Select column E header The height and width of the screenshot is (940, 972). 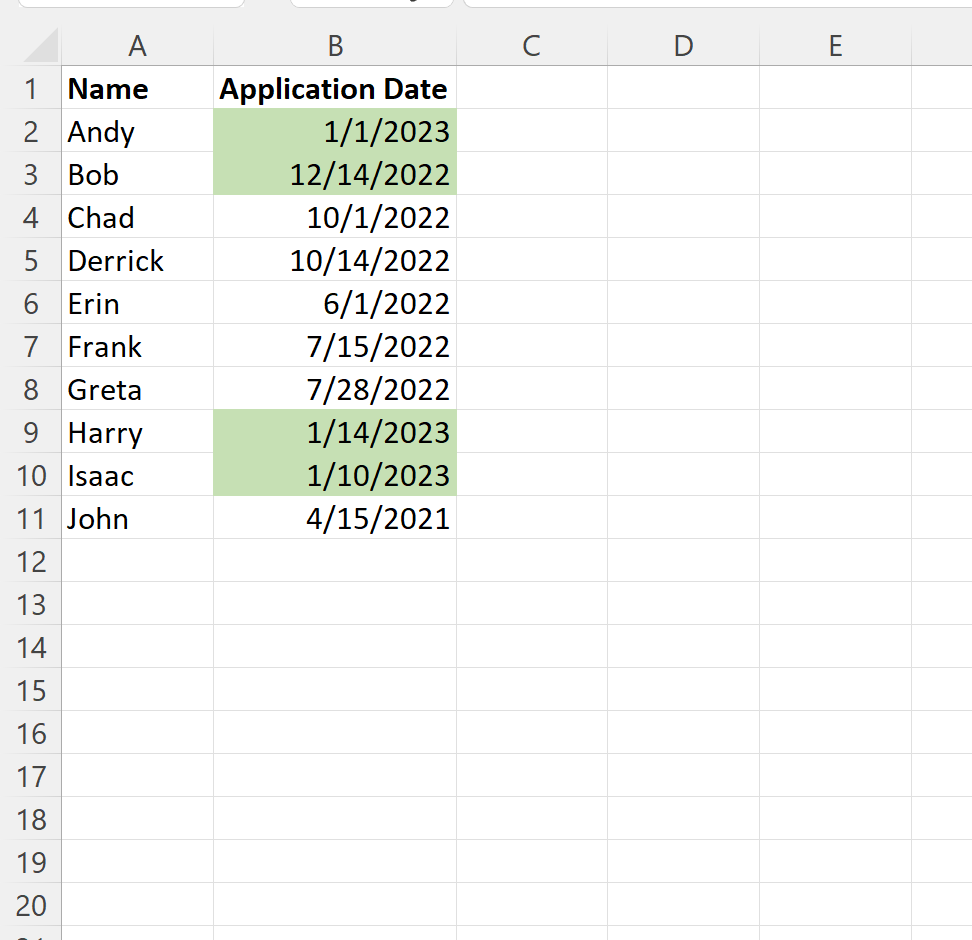[x=835, y=46]
